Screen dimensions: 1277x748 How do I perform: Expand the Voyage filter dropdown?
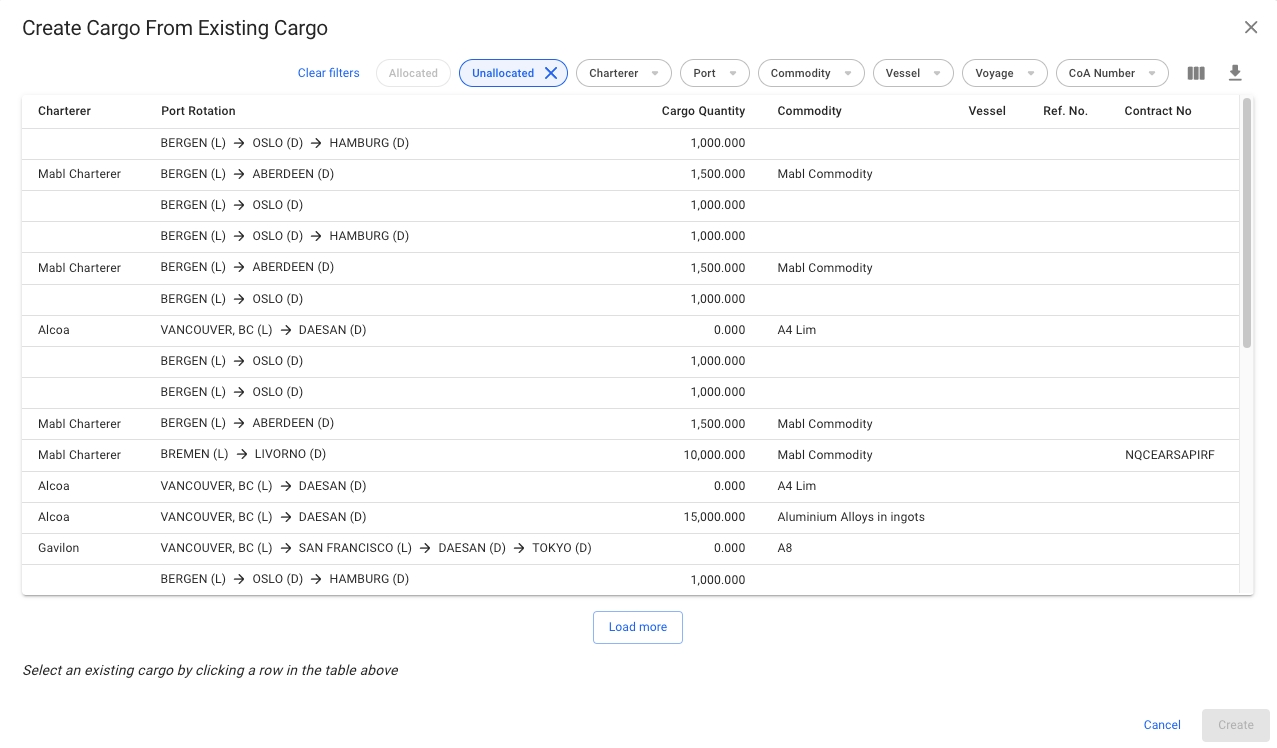1004,73
